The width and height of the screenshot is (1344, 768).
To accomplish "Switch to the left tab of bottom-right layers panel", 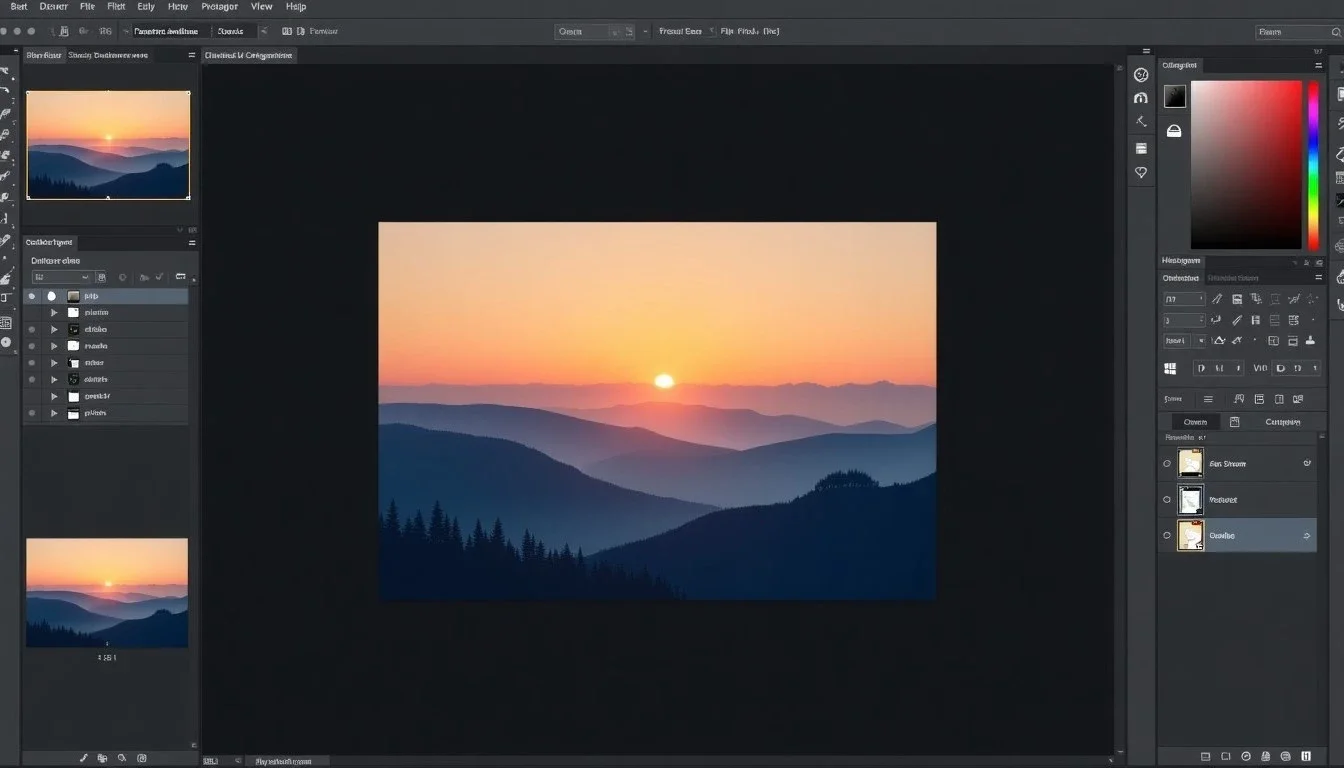I will point(1195,422).
